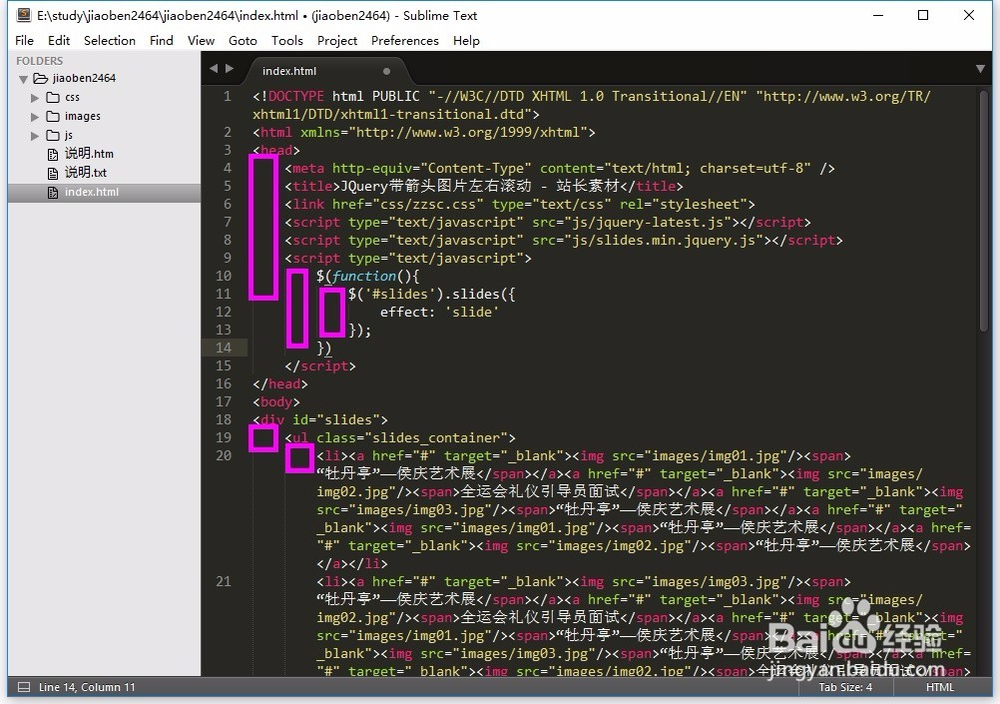Click line number 20 in the gutter
The height and width of the screenshot is (704, 1000).
click(223, 456)
